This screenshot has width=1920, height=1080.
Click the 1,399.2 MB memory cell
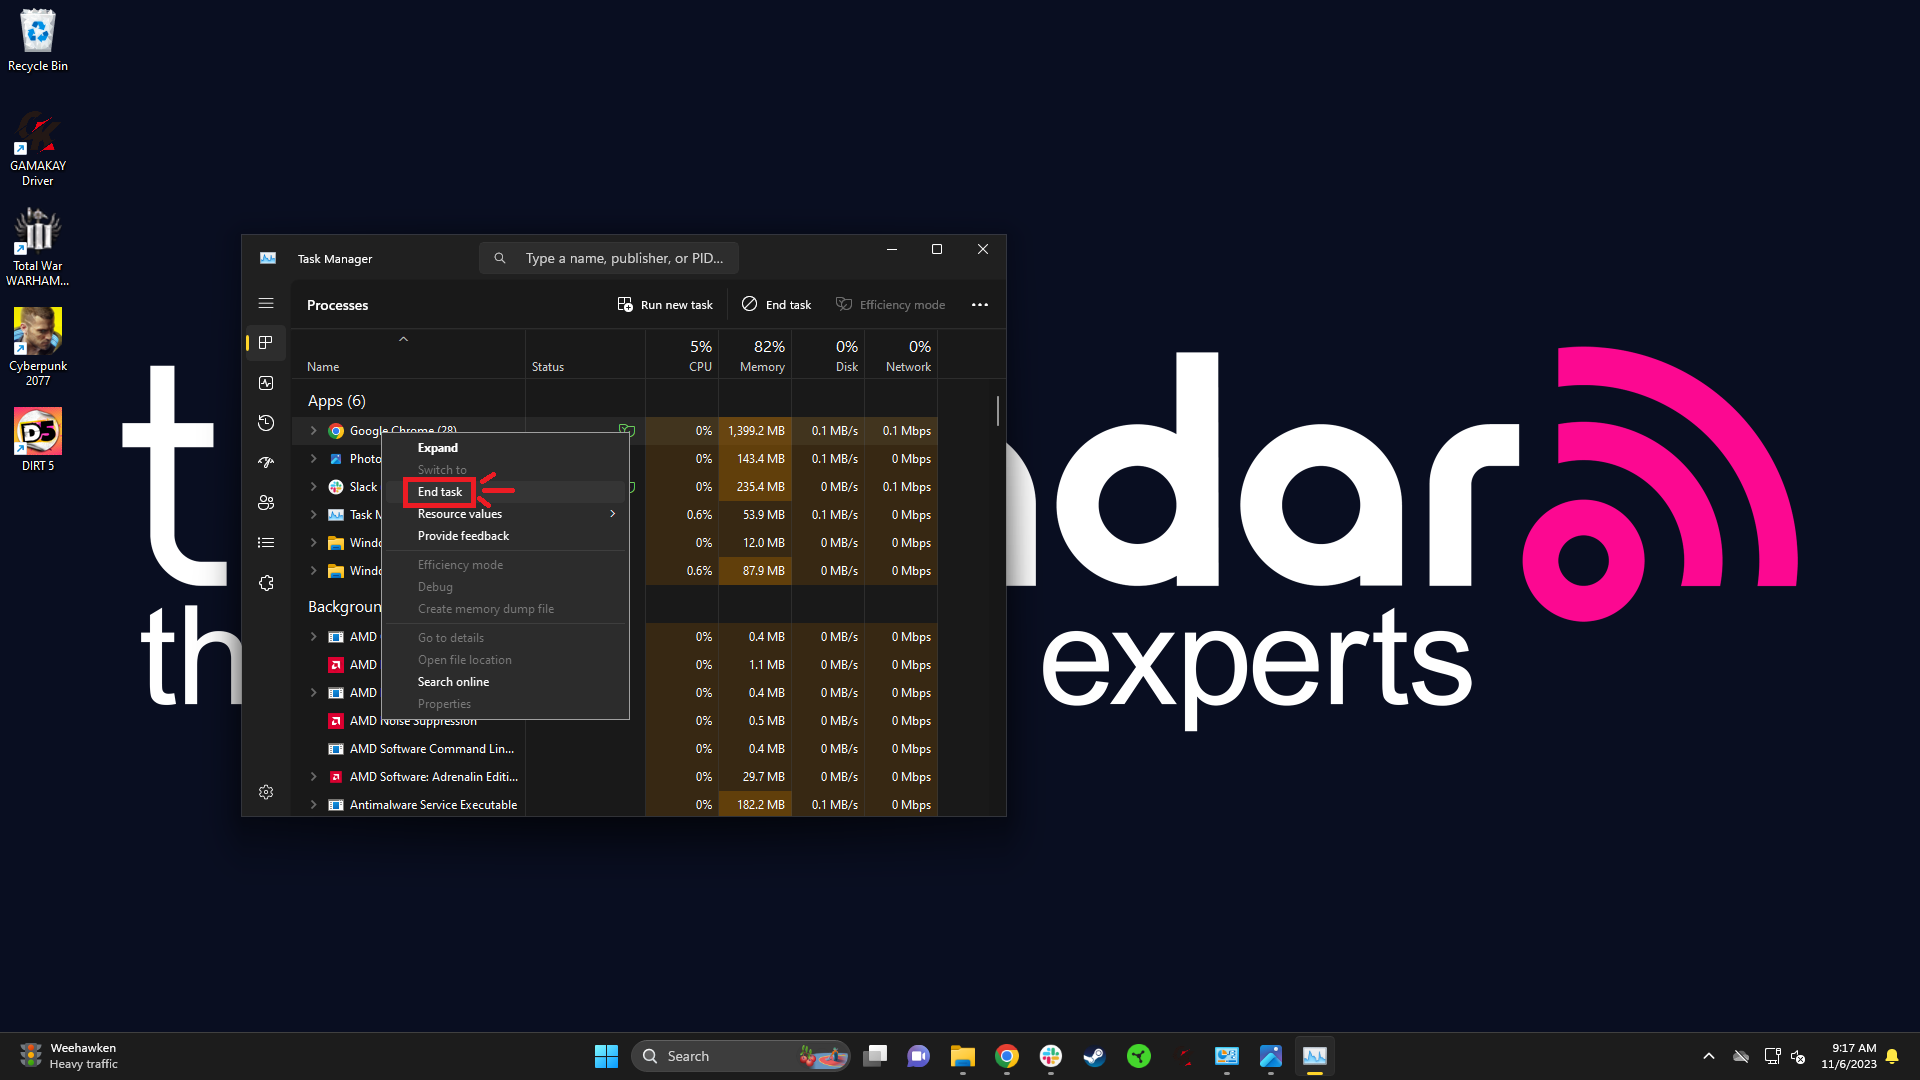pyautogui.click(x=755, y=431)
